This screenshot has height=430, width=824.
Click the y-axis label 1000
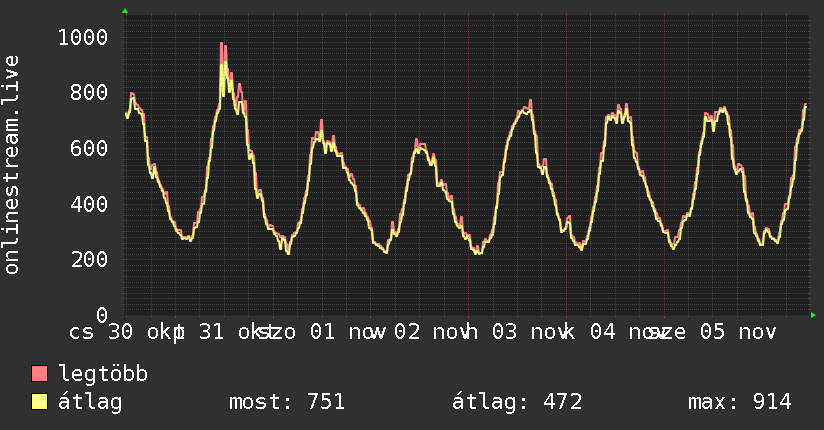83,37
